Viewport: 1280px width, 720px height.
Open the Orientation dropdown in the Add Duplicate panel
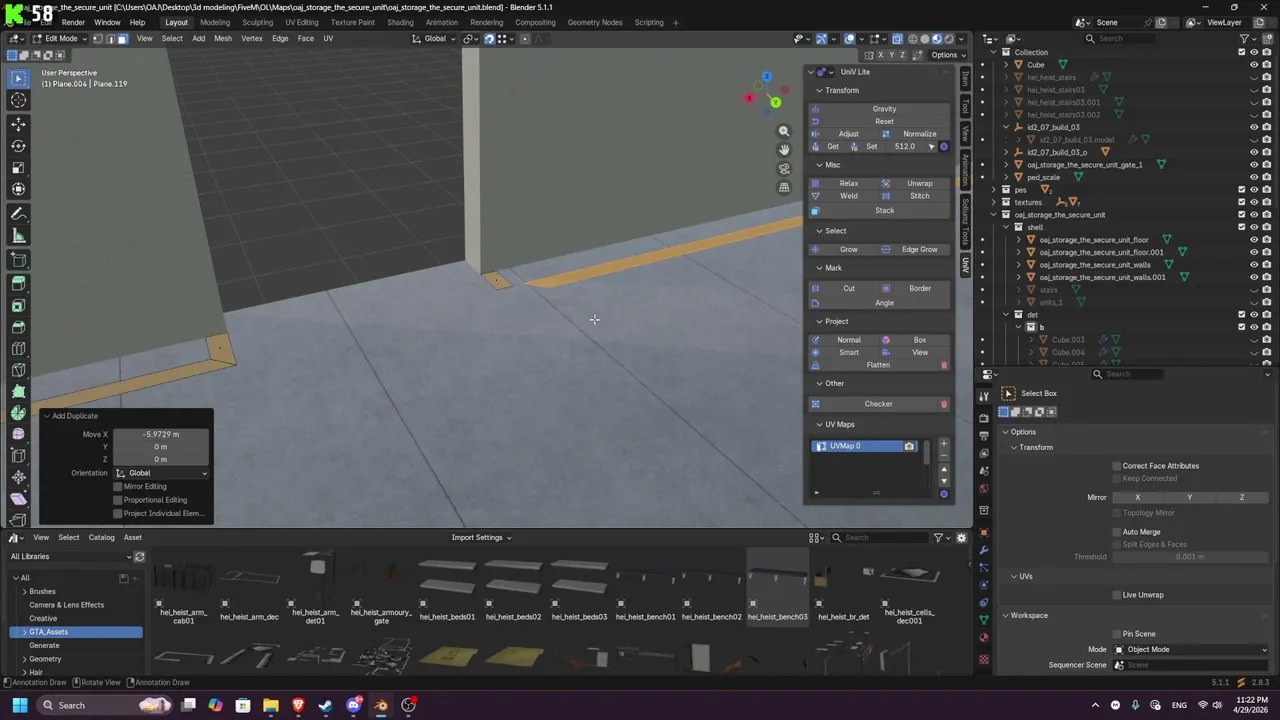[x=162, y=473]
